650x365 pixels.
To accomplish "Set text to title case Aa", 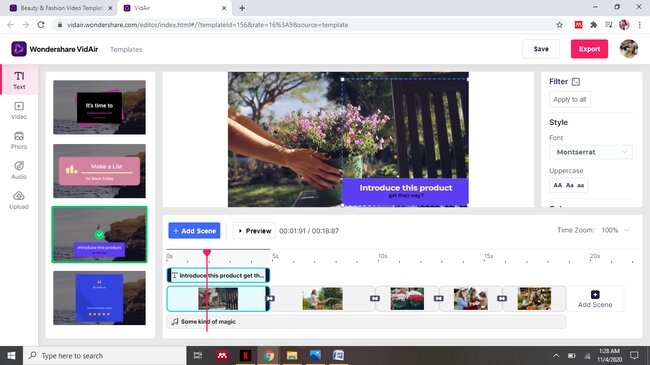I will point(570,185).
